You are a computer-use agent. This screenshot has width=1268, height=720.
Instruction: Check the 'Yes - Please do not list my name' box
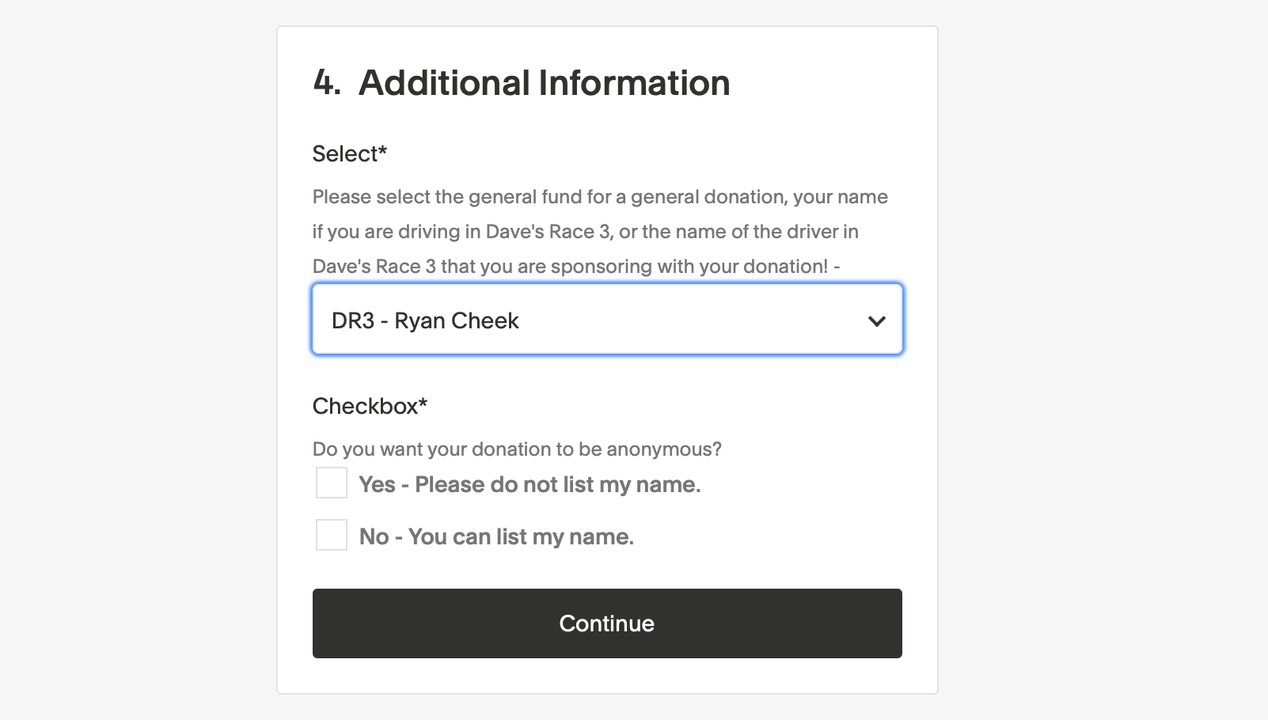point(331,483)
